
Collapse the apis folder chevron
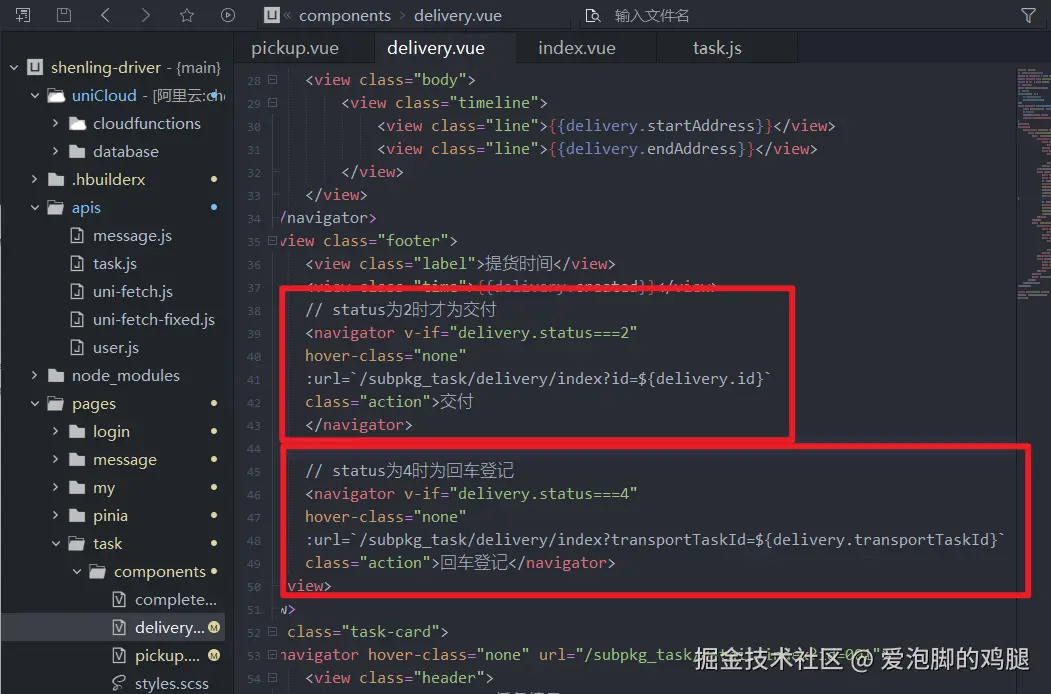pos(35,208)
